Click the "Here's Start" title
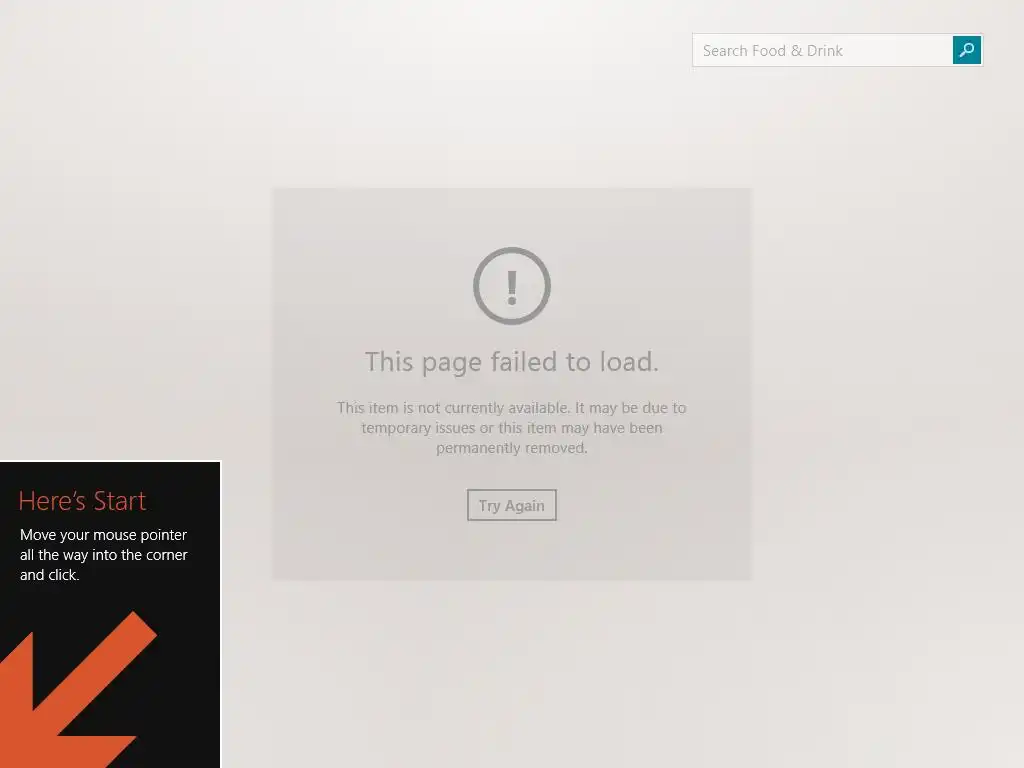 (x=82, y=501)
